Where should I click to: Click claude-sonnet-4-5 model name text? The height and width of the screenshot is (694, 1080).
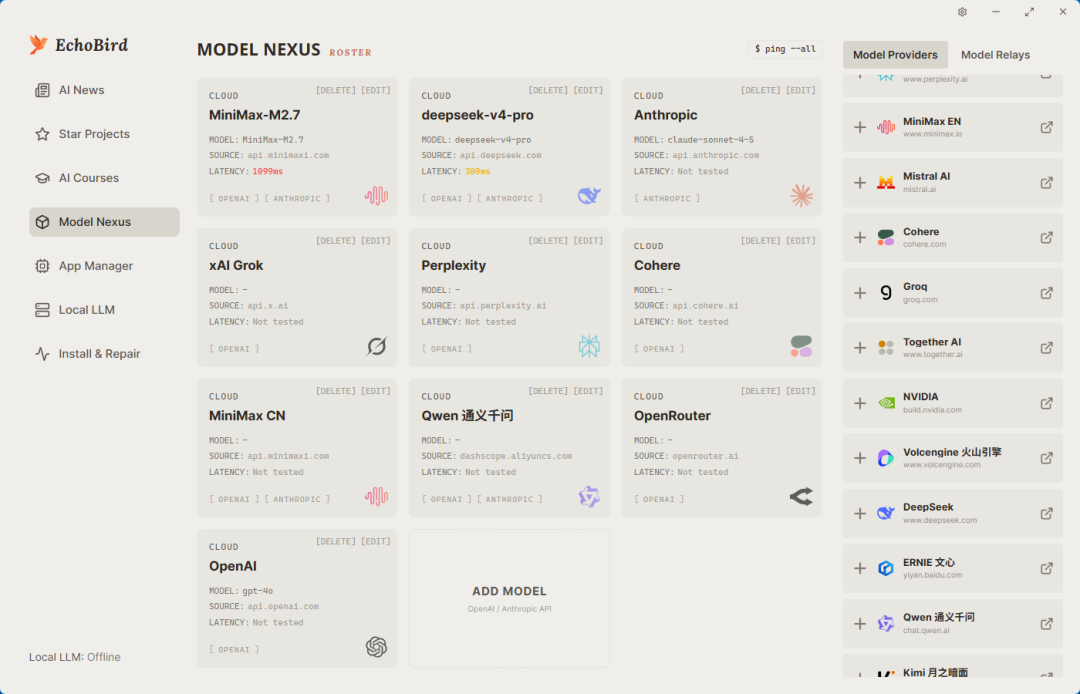pos(710,140)
